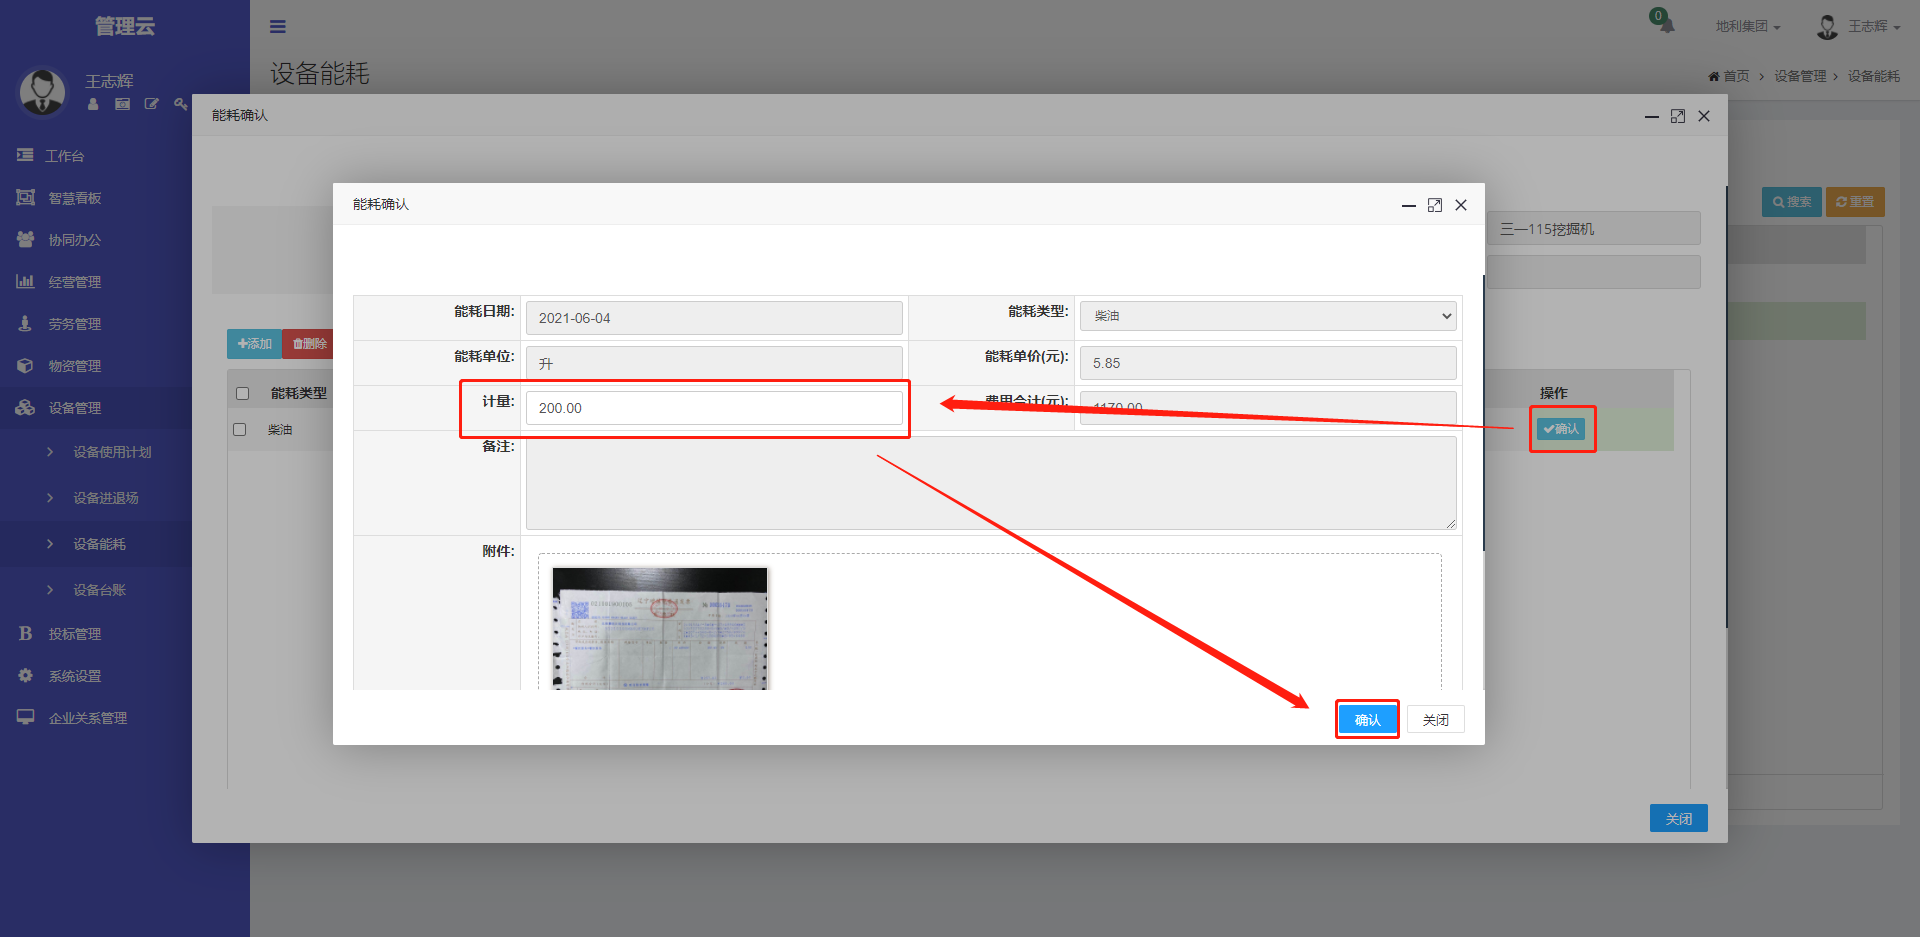Click the 系统设置 gear icon
The width and height of the screenshot is (1920, 937).
25,676
